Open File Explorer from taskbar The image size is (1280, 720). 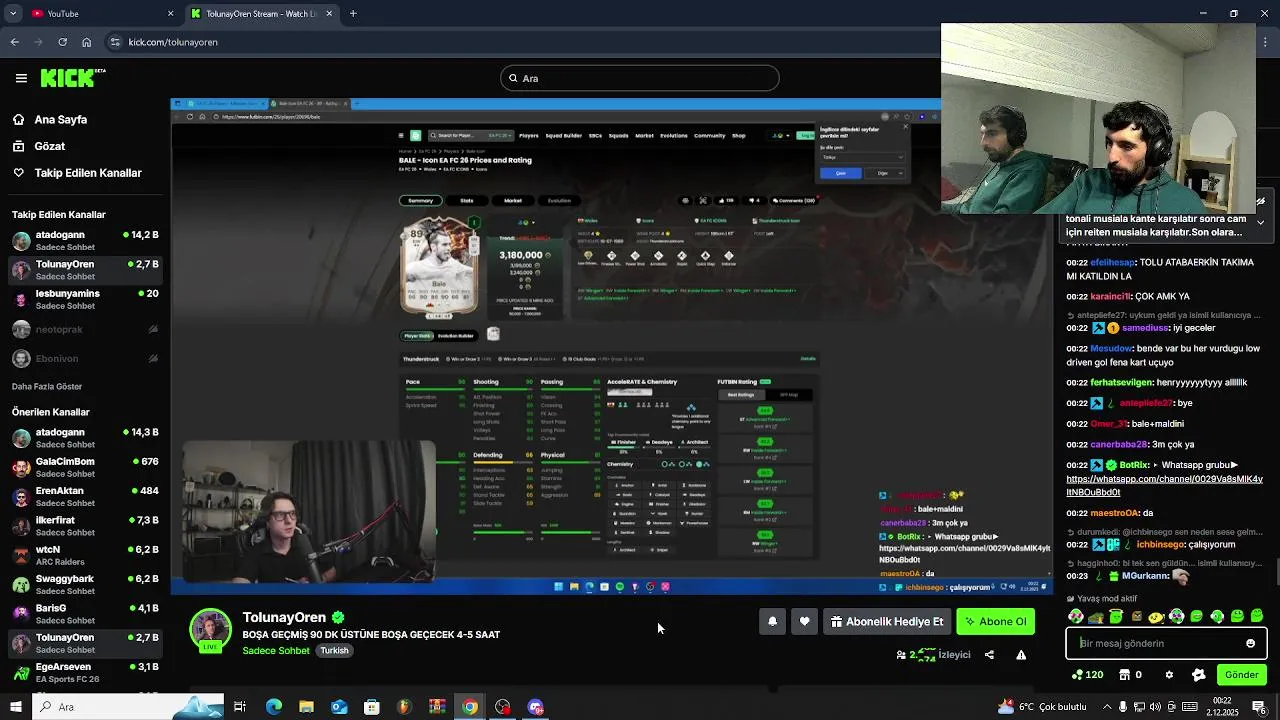pos(306,707)
